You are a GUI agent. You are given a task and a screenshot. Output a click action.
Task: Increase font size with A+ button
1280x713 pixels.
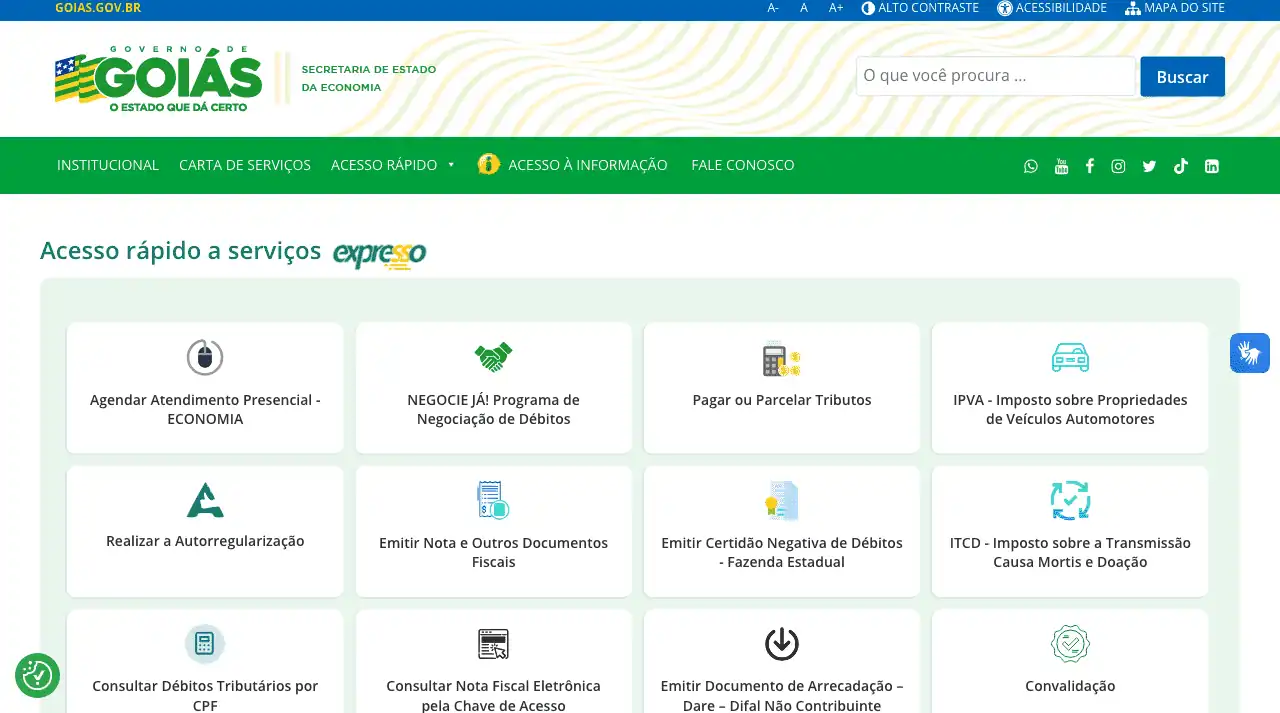coord(836,8)
